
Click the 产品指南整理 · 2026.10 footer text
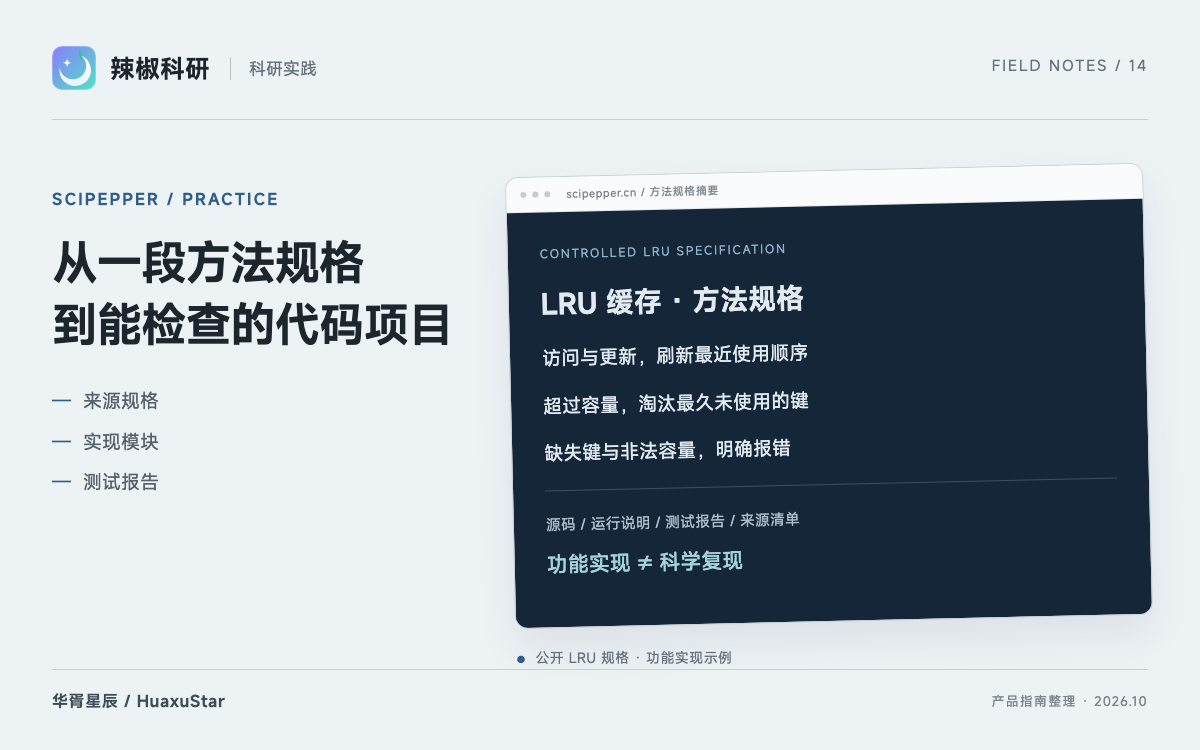pos(1069,701)
